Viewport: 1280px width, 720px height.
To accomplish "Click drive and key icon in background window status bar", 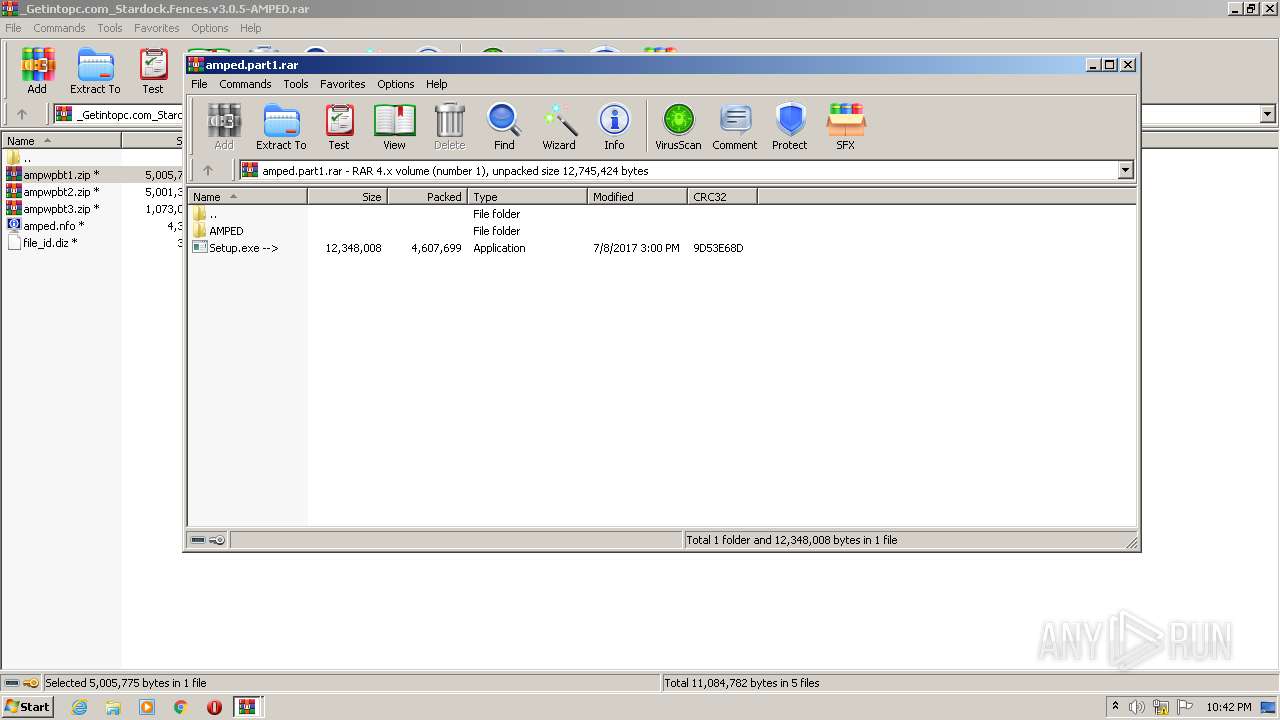I will point(21,683).
